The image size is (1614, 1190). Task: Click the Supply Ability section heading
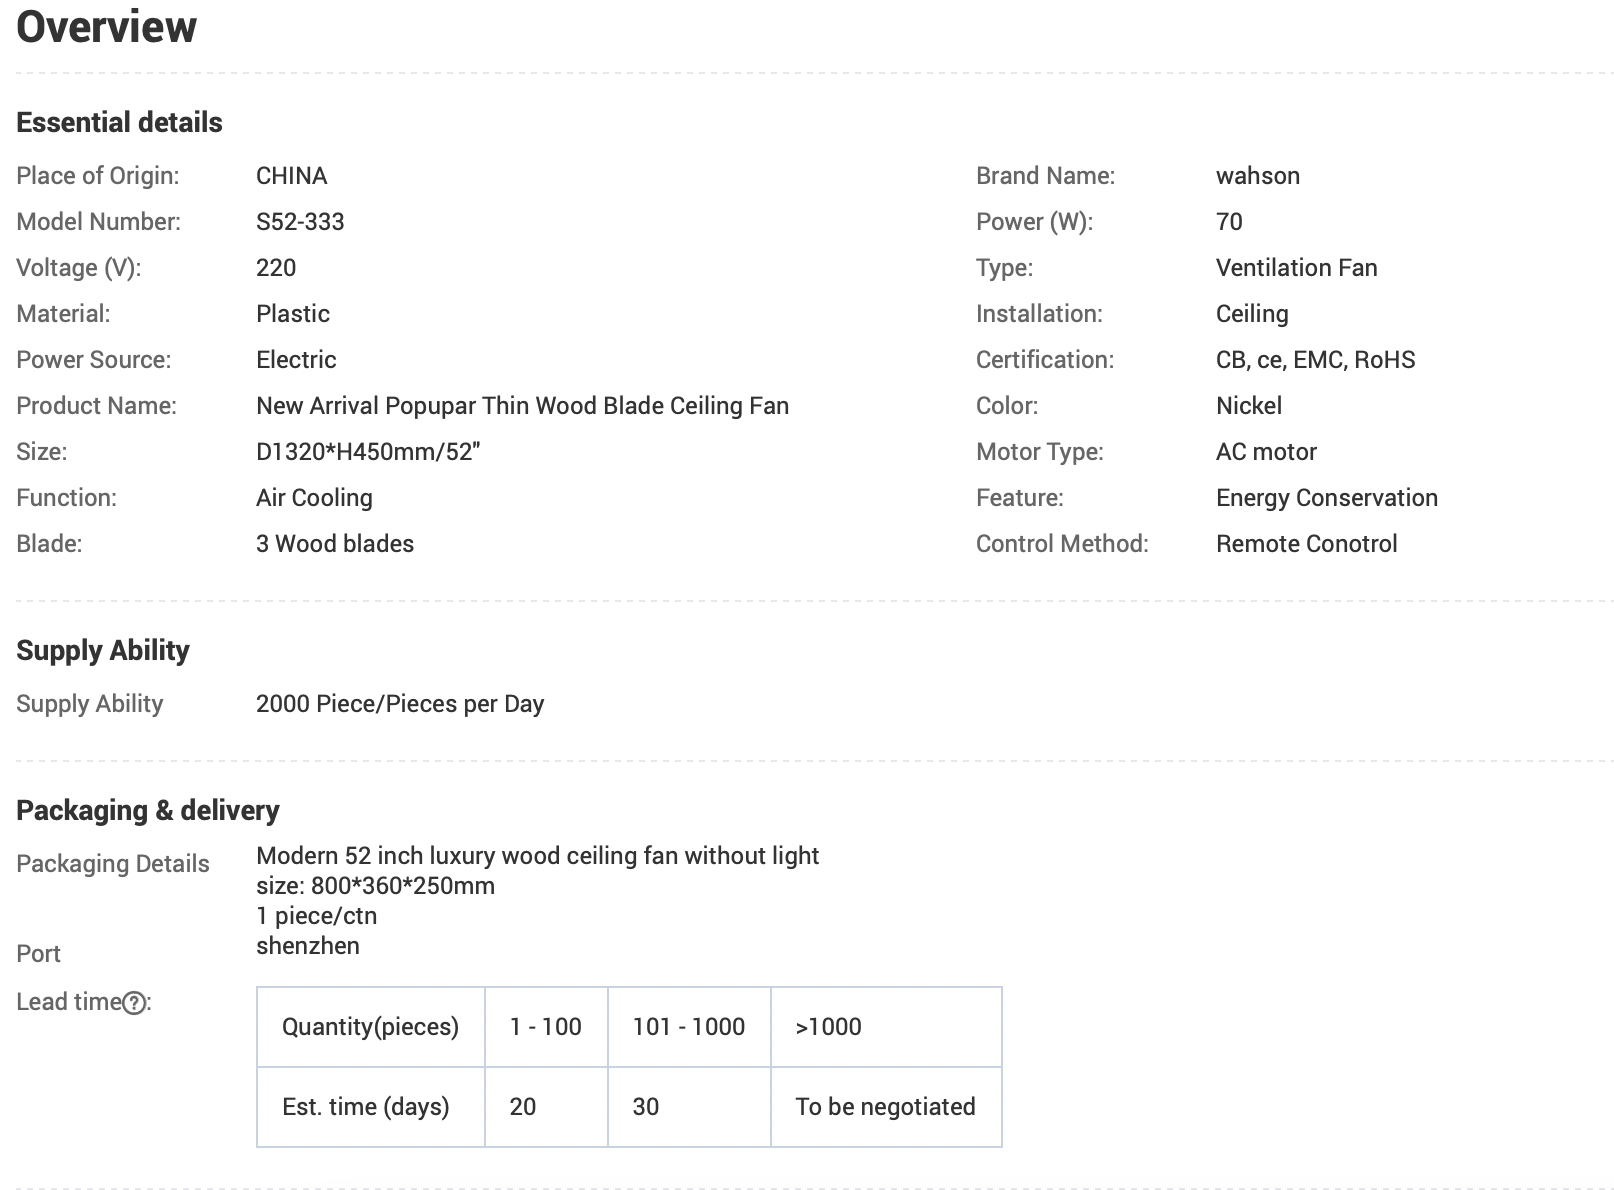(x=103, y=650)
